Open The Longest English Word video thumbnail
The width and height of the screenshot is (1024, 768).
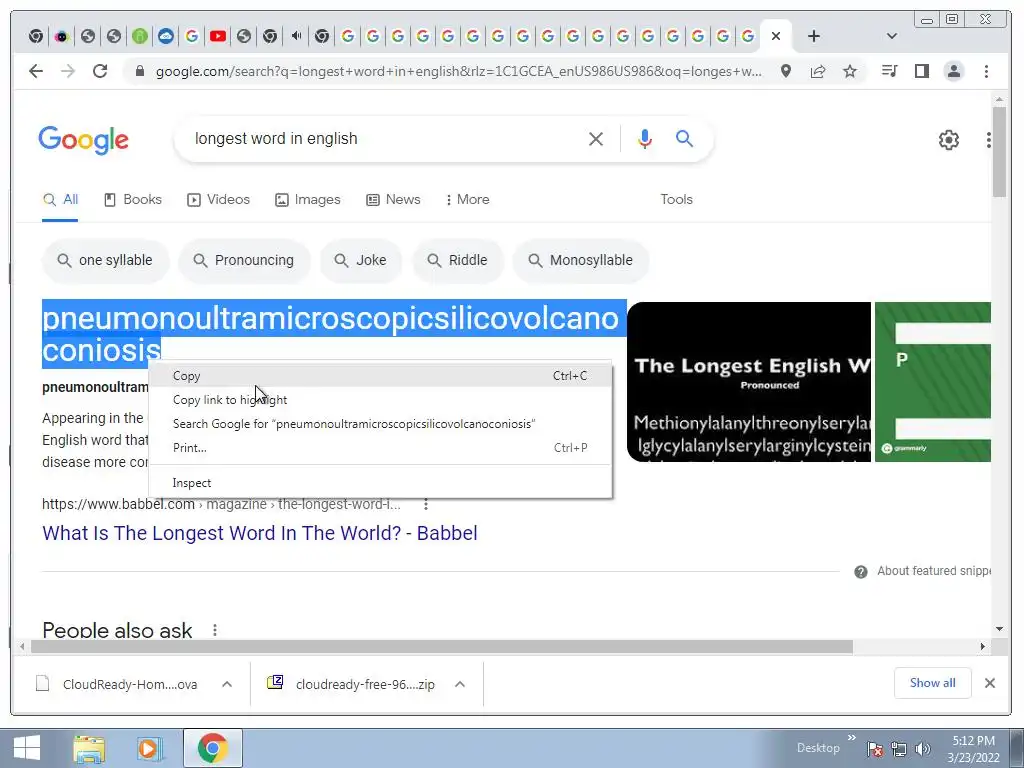pos(749,381)
